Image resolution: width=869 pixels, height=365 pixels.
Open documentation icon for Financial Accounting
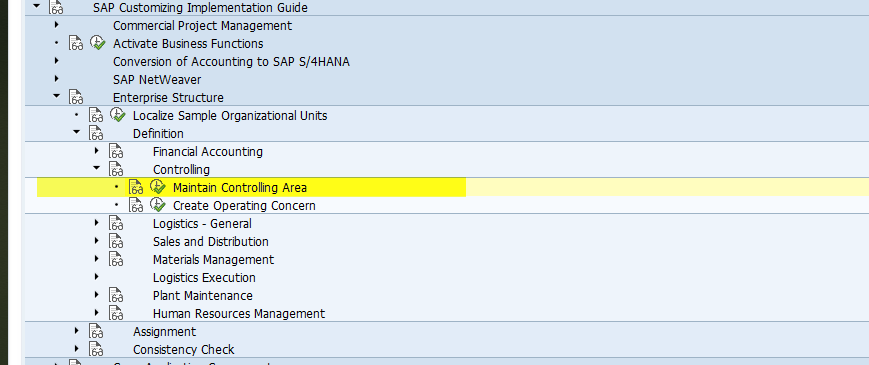coord(116,151)
